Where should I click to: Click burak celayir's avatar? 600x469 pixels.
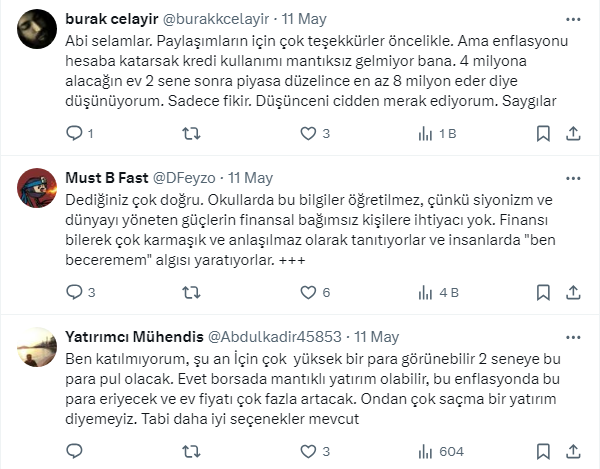pyautogui.click(x=36, y=31)
